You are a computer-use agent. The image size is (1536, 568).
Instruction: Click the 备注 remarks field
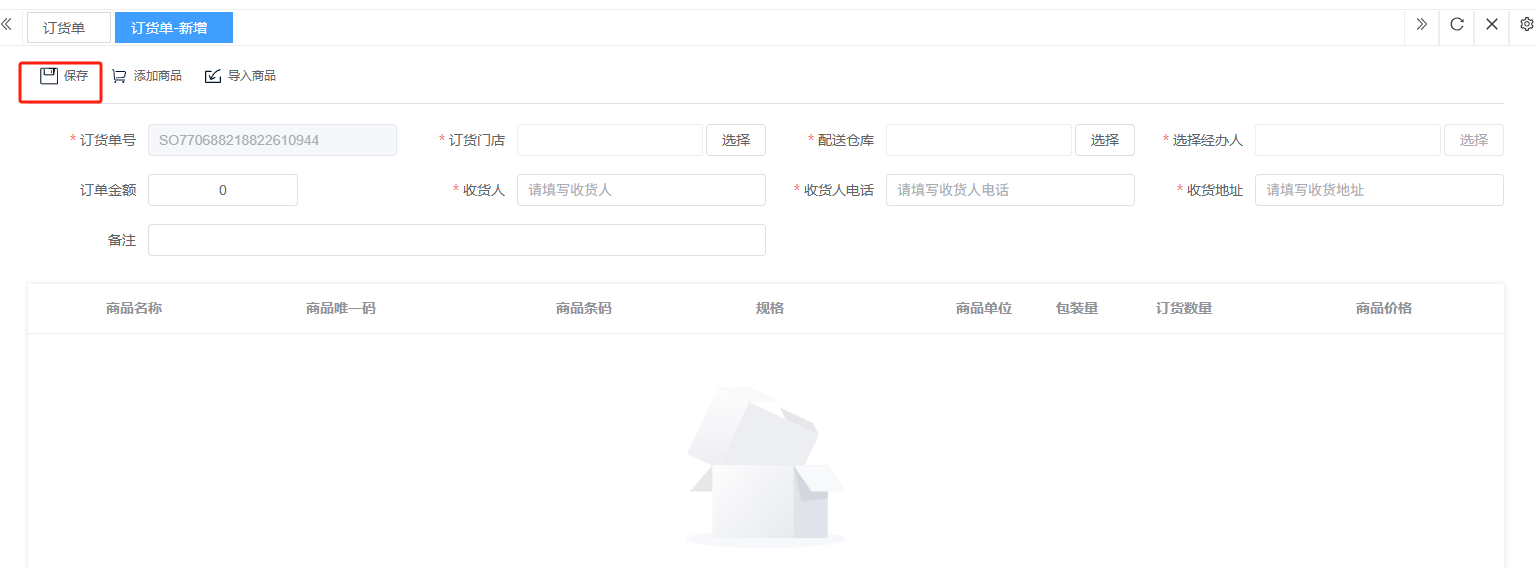click(456, 240)
